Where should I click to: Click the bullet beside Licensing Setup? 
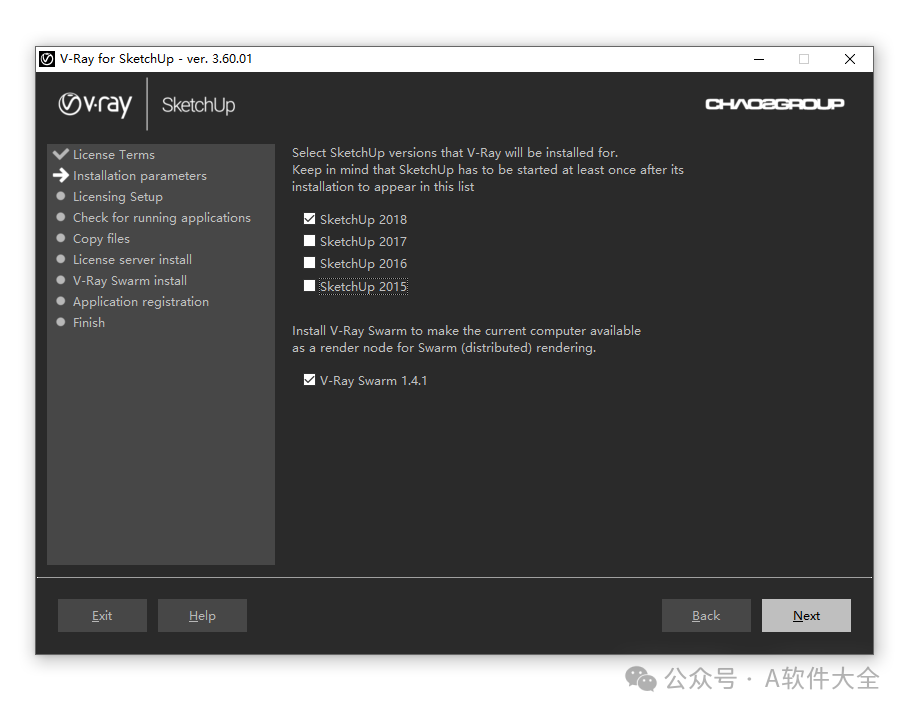click(60, 196)
